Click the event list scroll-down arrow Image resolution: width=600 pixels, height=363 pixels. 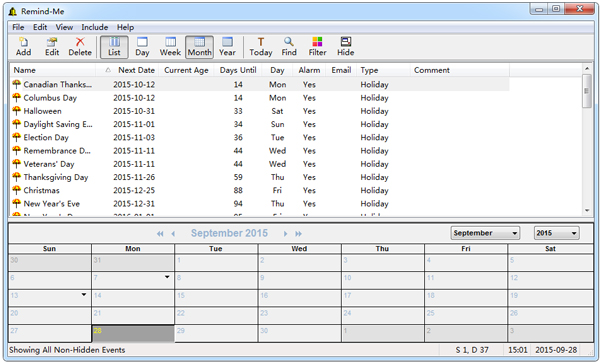coord(587,210)
